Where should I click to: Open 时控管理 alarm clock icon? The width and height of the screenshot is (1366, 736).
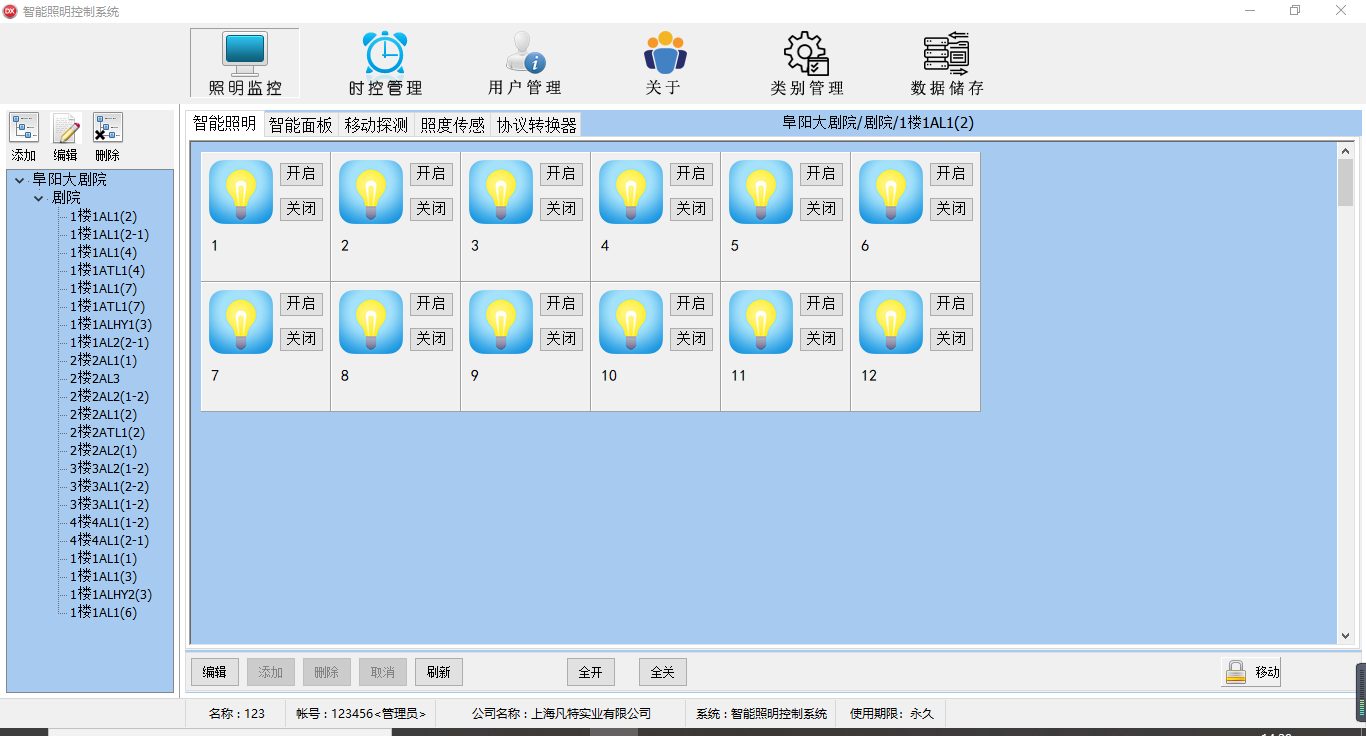[385, 62]
